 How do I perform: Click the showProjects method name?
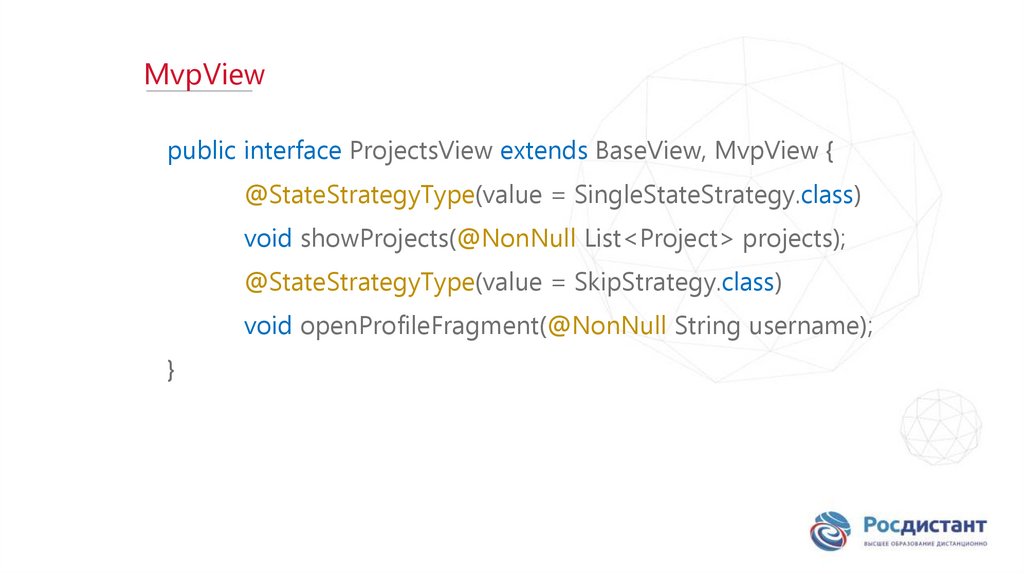pyautogui.click(x=374, y=238)
